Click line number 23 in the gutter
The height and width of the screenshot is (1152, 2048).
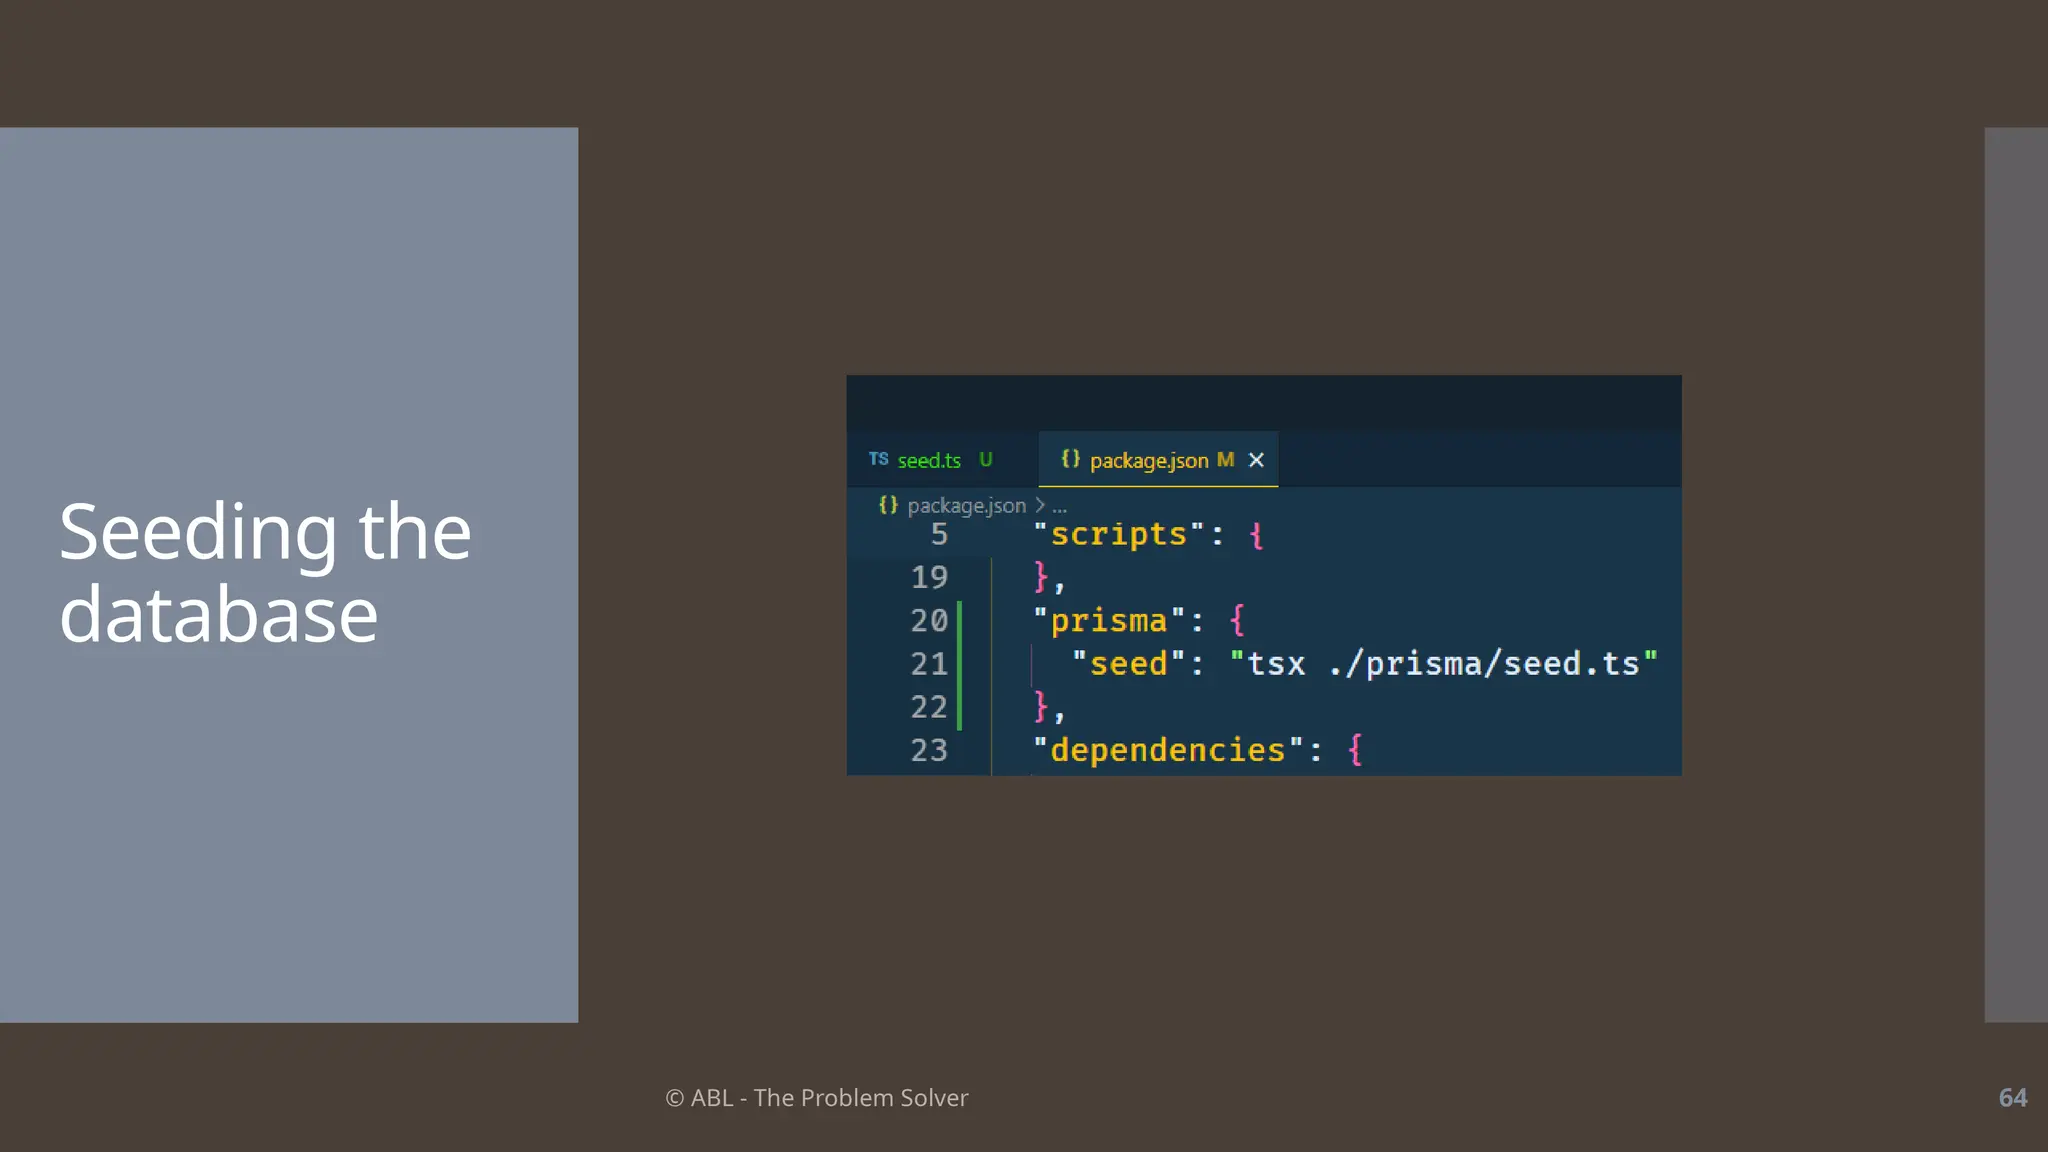click(x=928, y=750)
